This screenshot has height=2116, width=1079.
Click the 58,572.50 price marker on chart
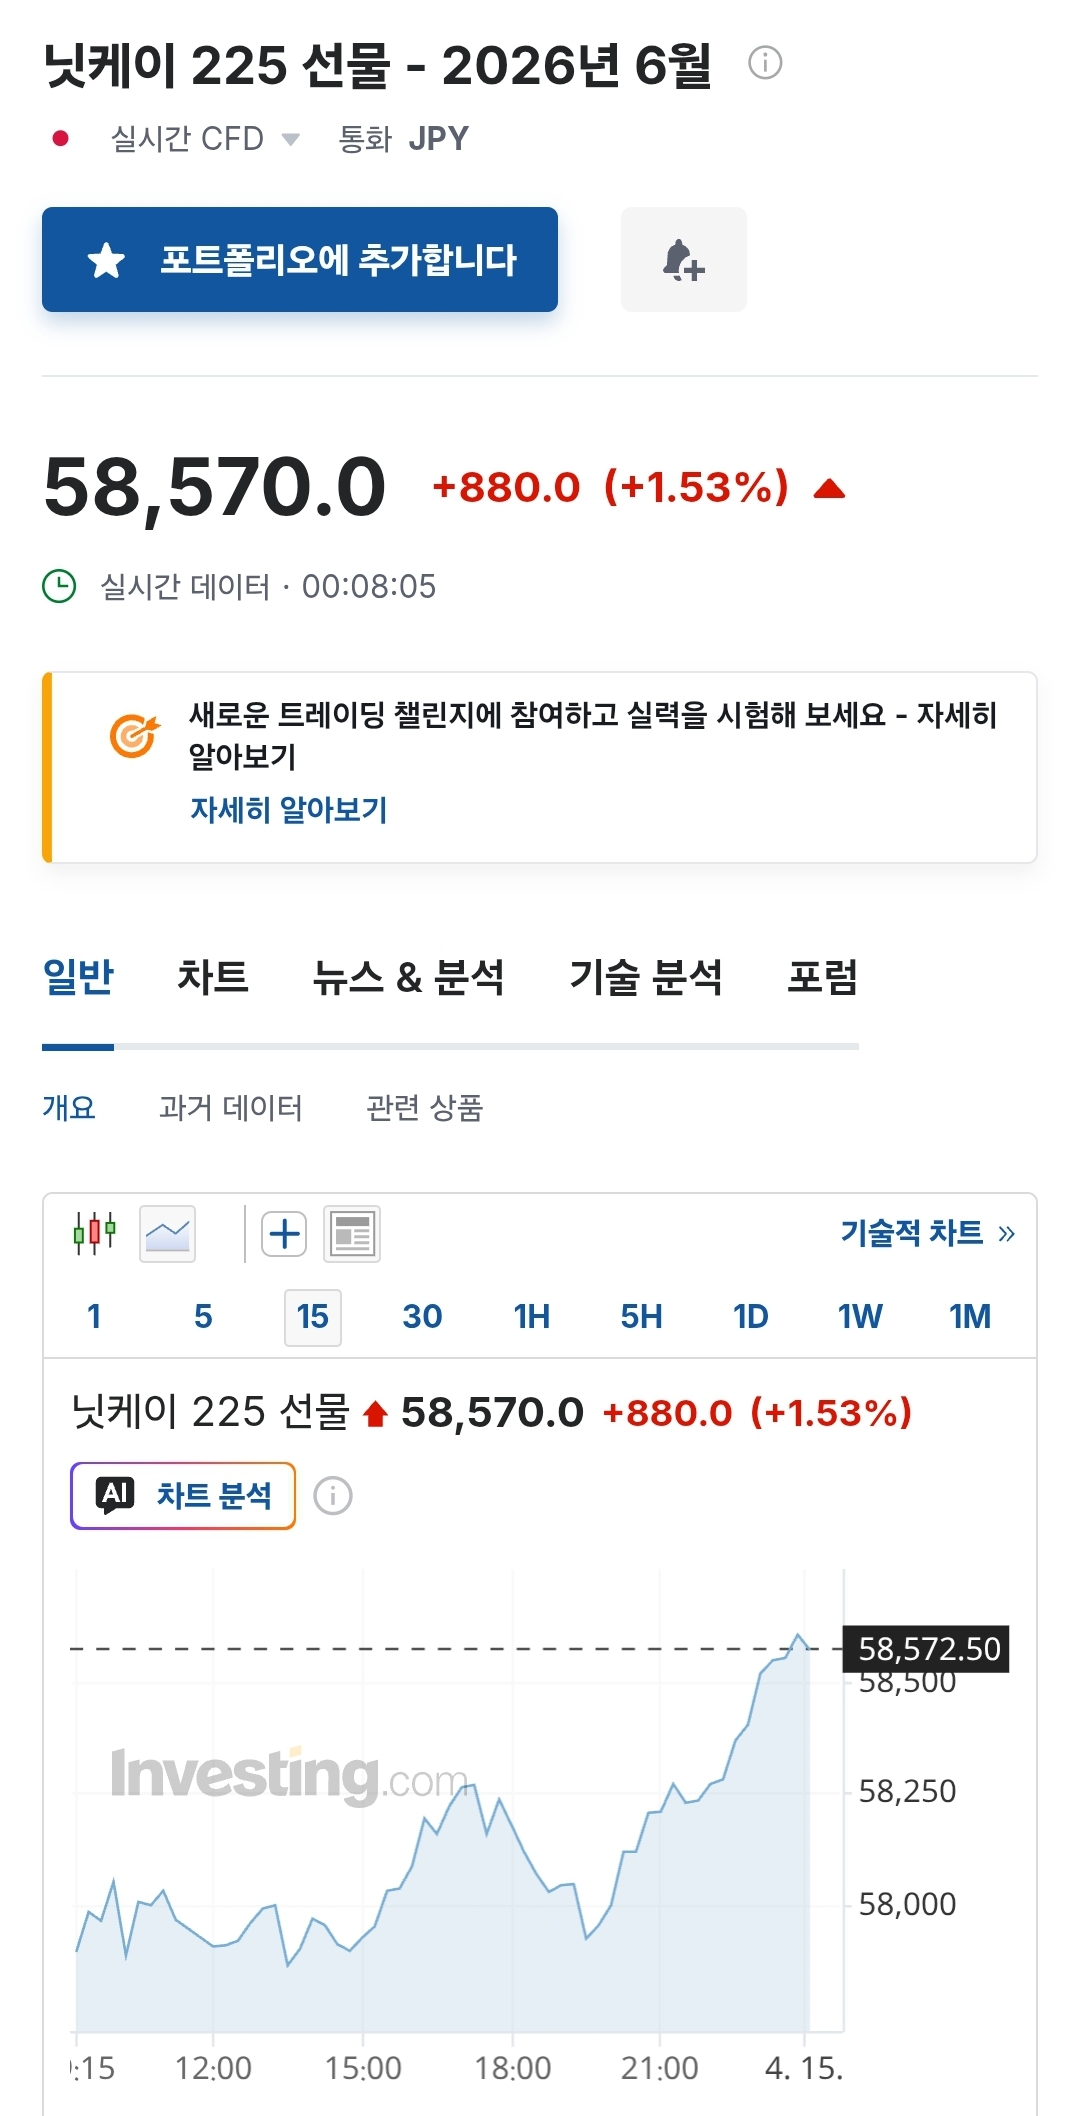928,1648
